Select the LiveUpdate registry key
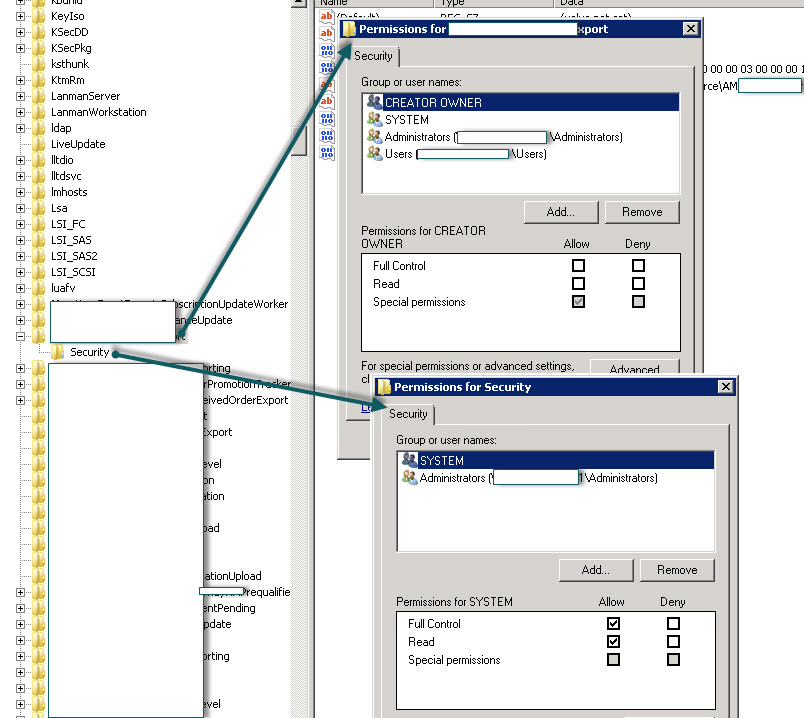 coord(78,144)
